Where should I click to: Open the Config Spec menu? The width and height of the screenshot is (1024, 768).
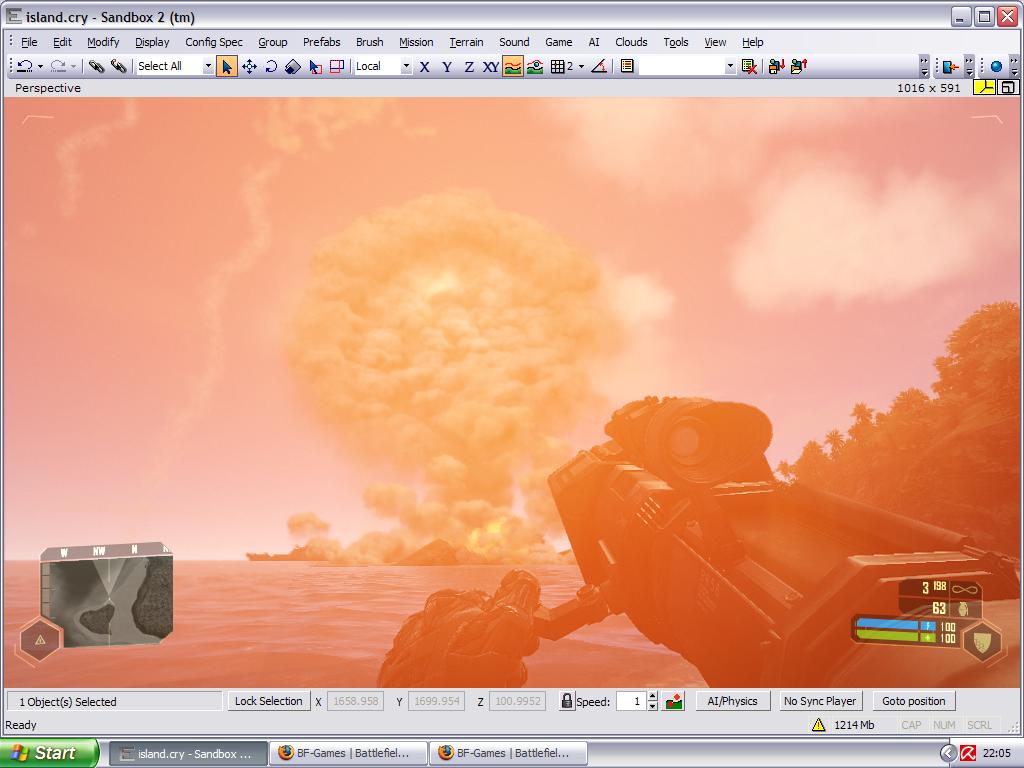(214, 42)
